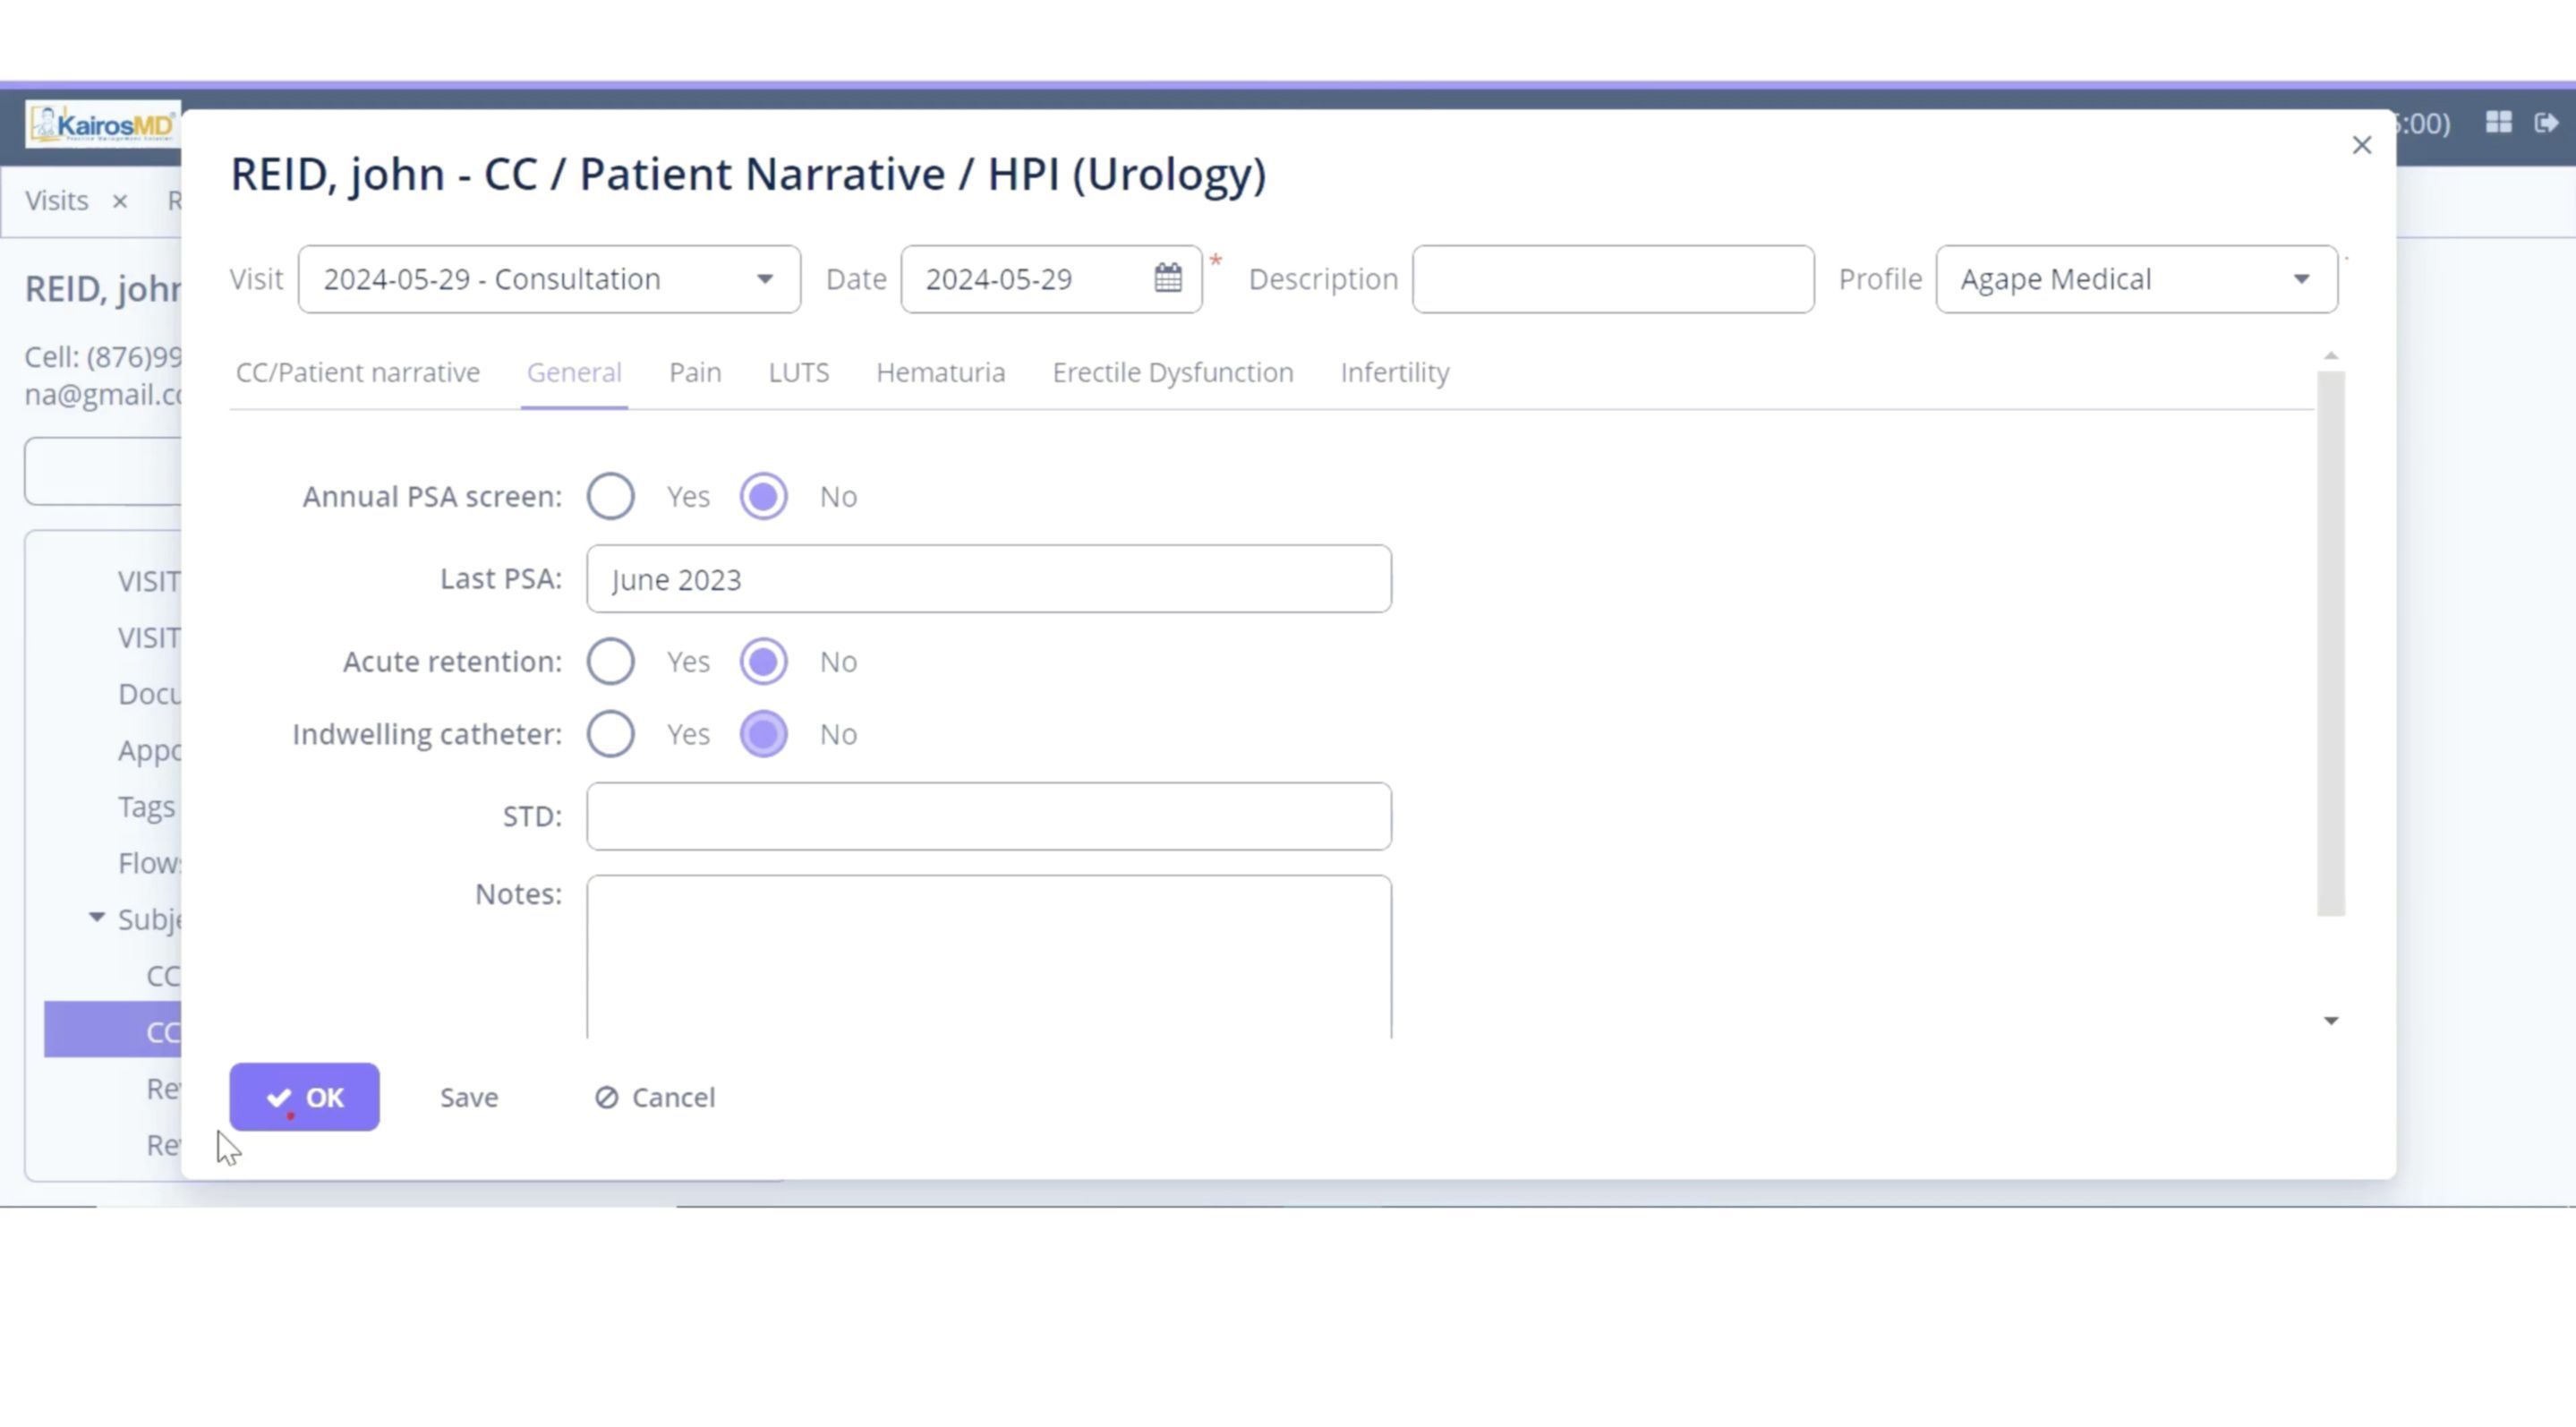The image size is (2576, 1427).
Task: Select No for Indwelling catheter
Action: [763, 734]
